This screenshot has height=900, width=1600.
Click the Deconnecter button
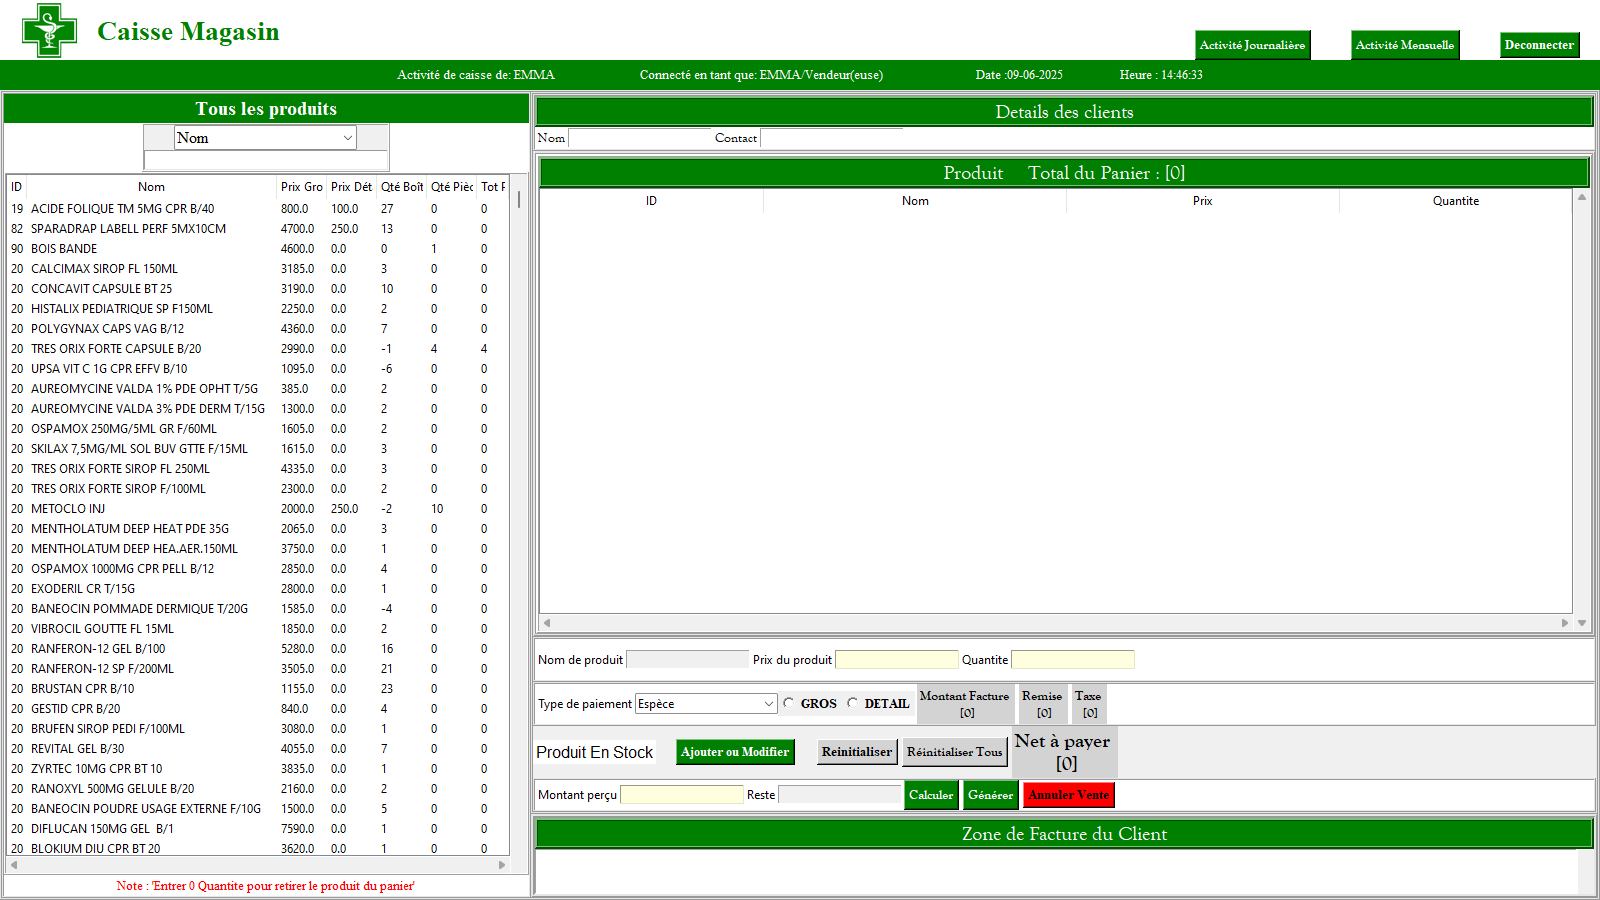(x=1539, y=44)
